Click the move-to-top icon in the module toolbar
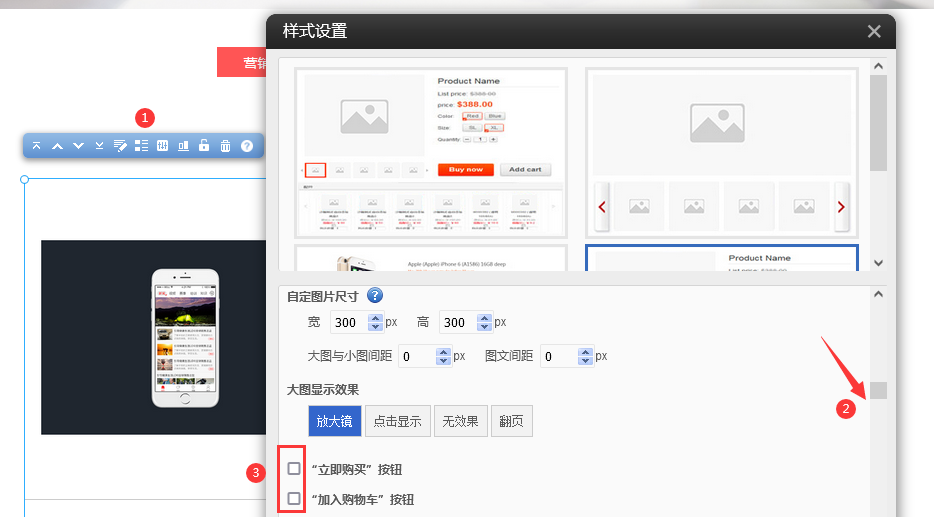The height and width of the screenshot is (517, 934). point(36,146)
